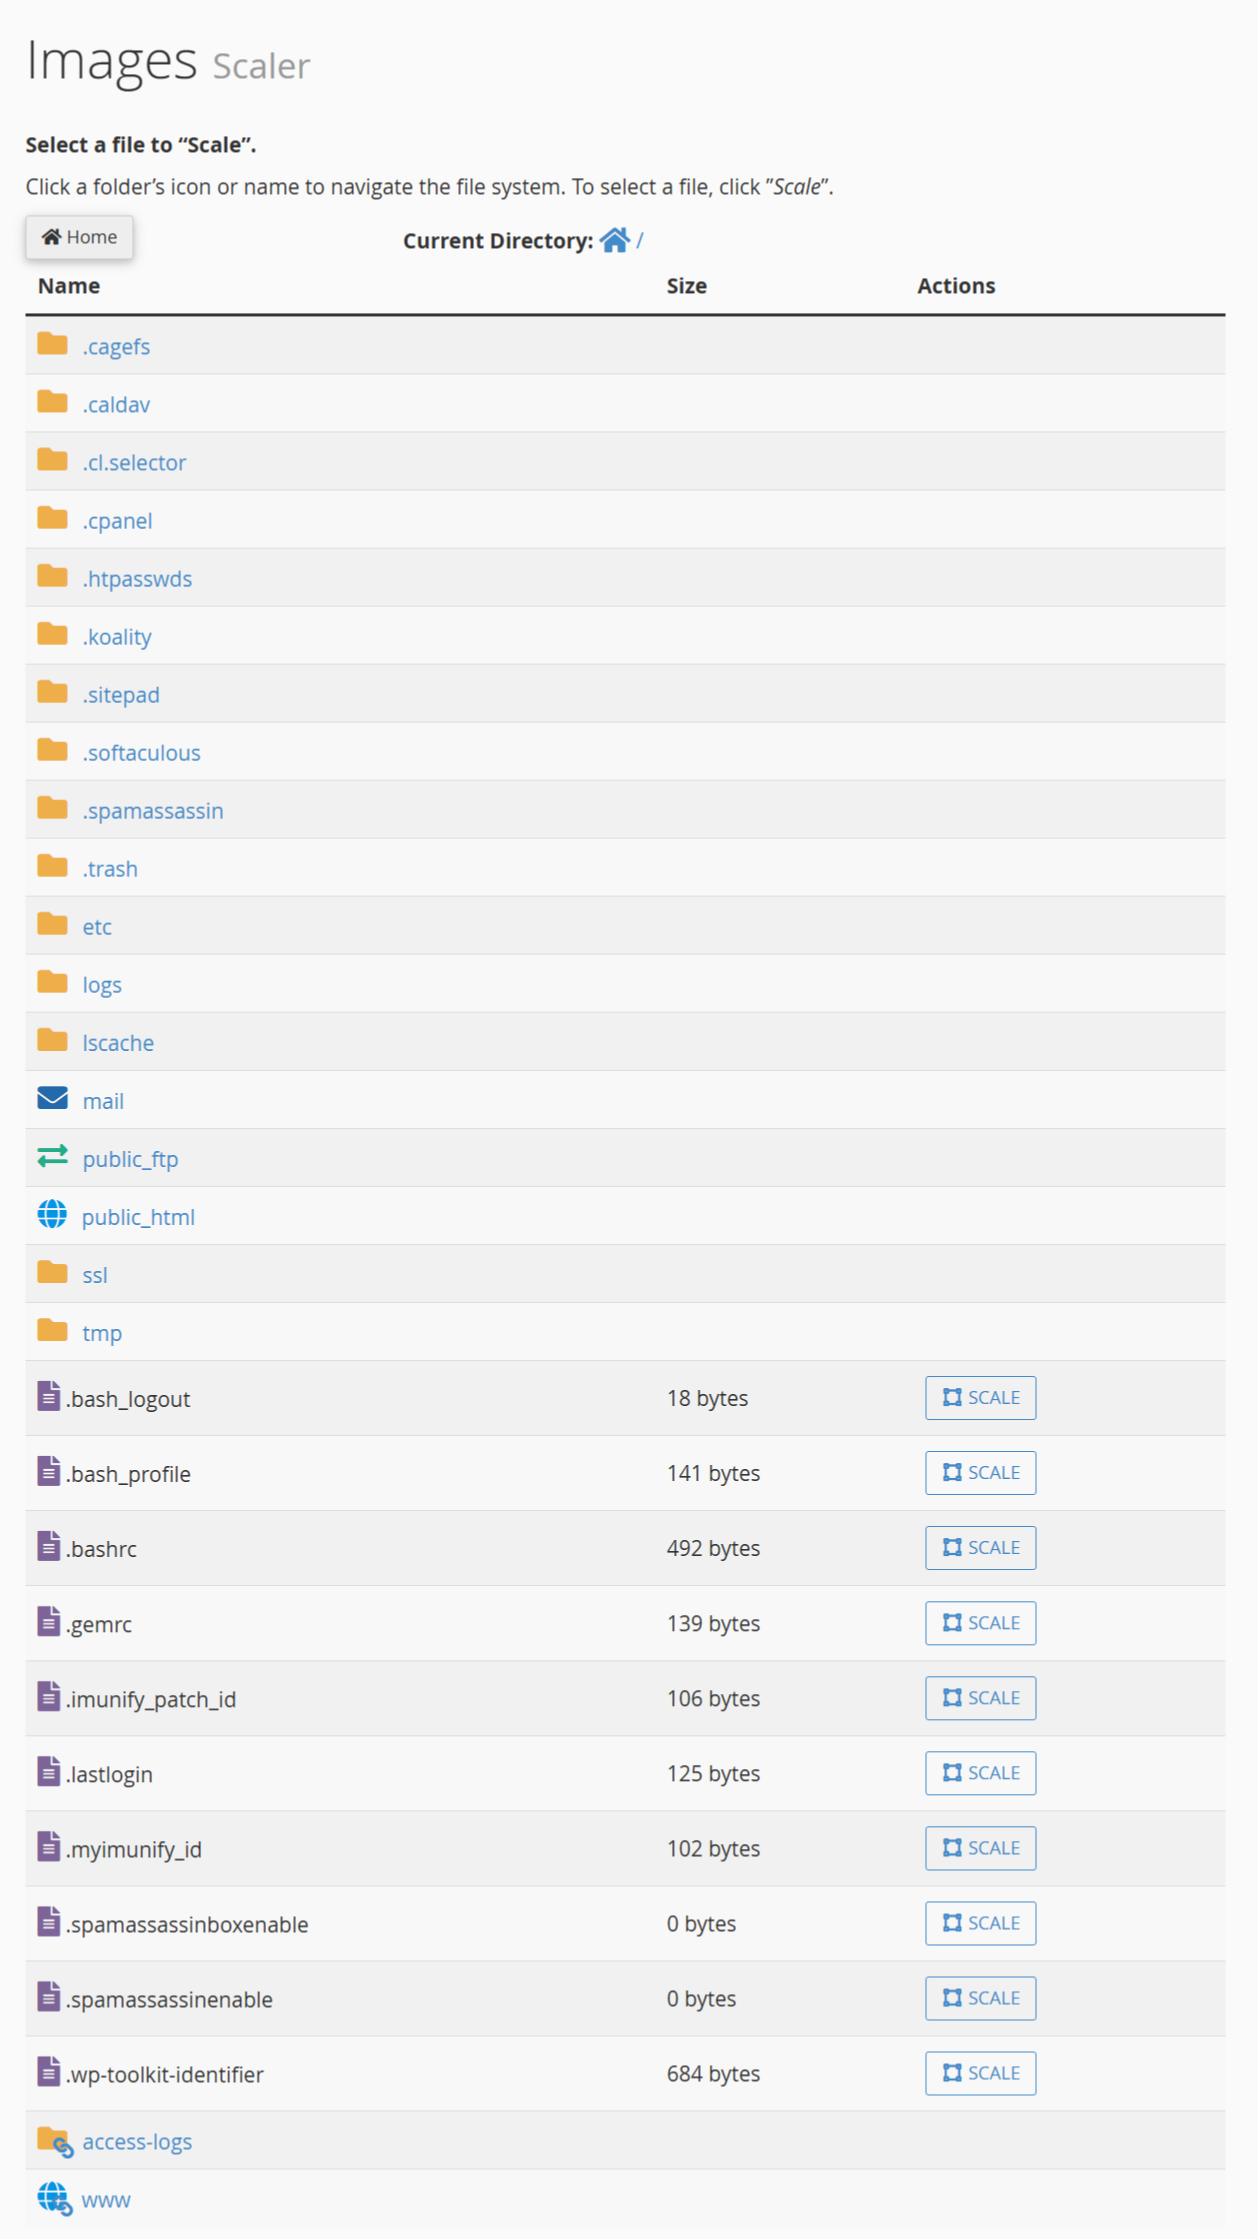Click the .htpasswds folder icon
The image size is (1258, 2239).
[x=52, y=576]
